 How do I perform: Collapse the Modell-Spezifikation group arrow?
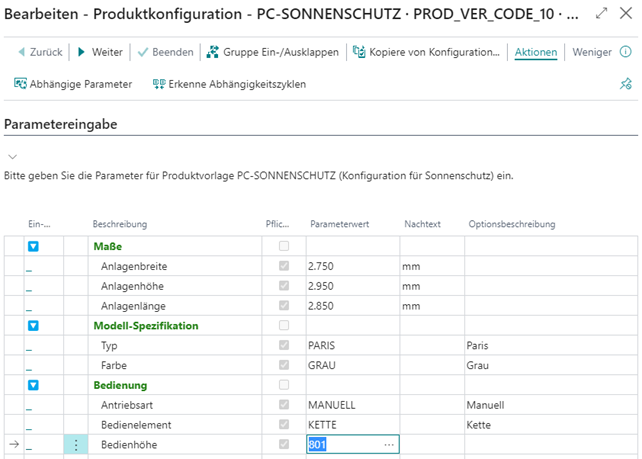(x=33, y=326)
